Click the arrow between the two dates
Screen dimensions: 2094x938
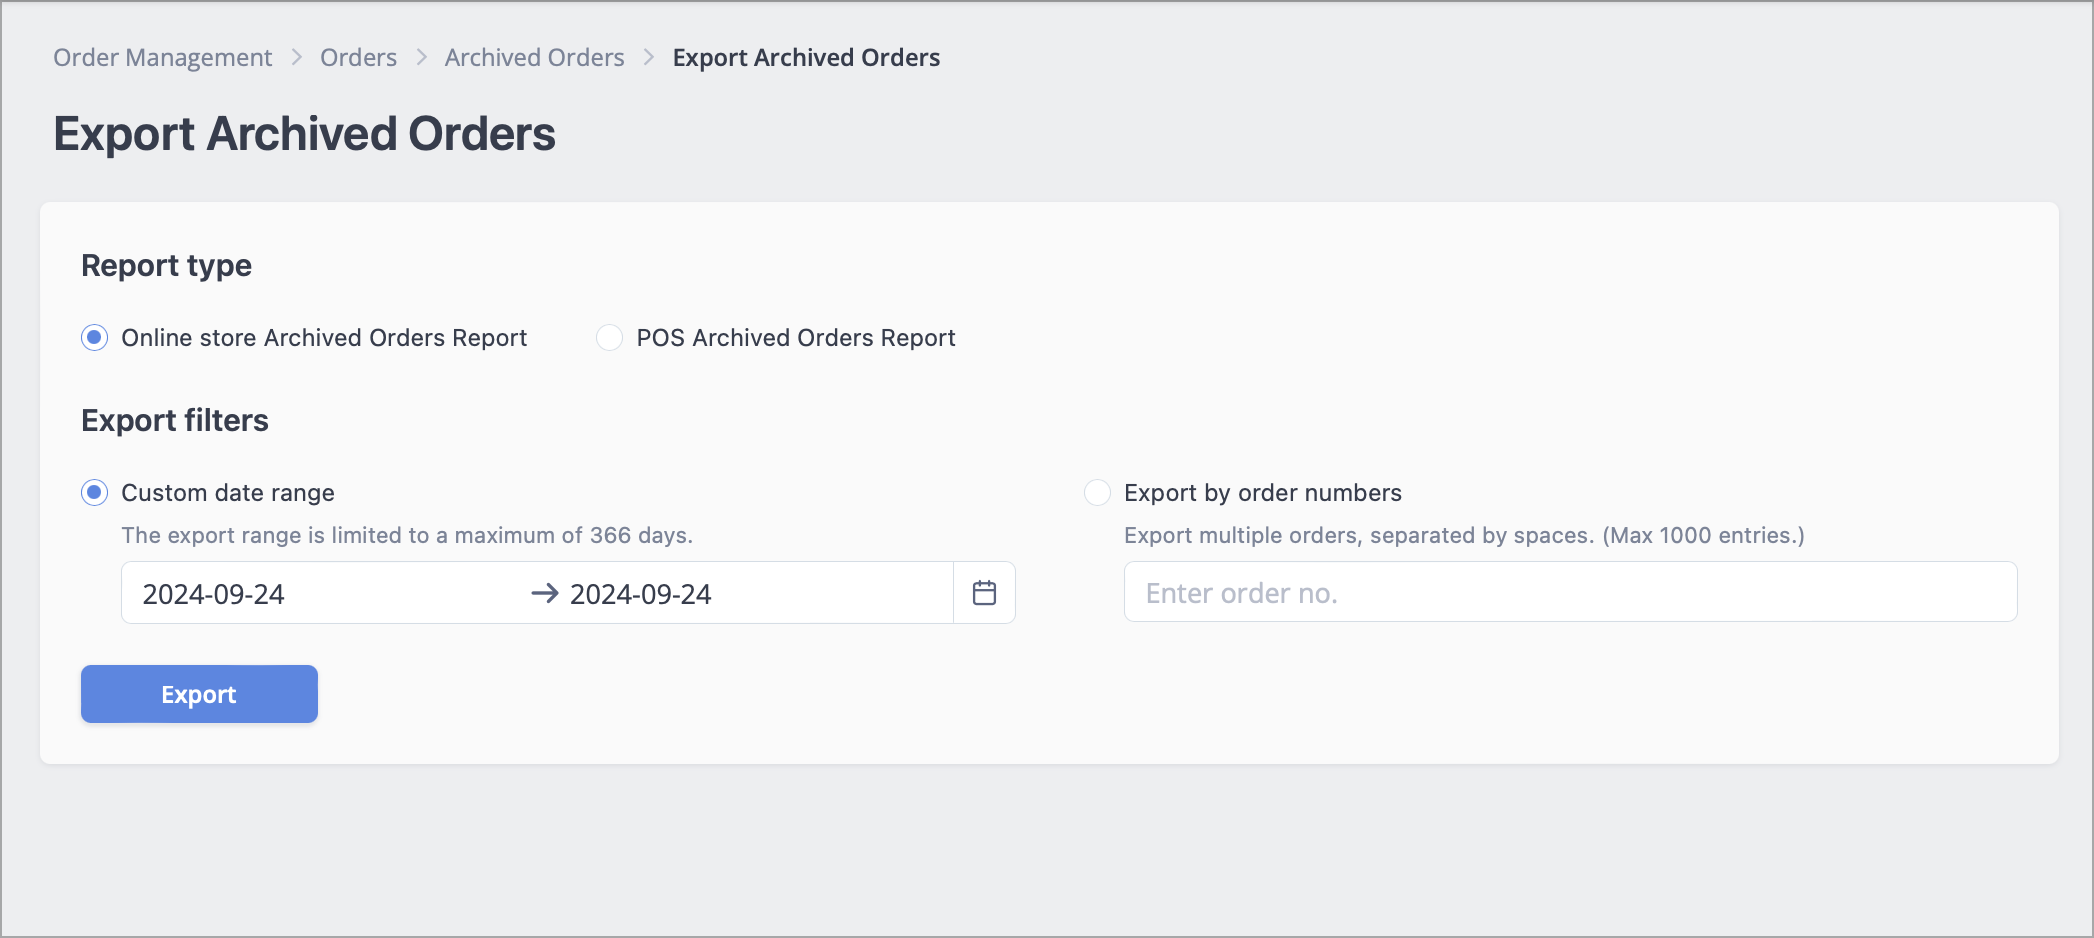[545, 593]
